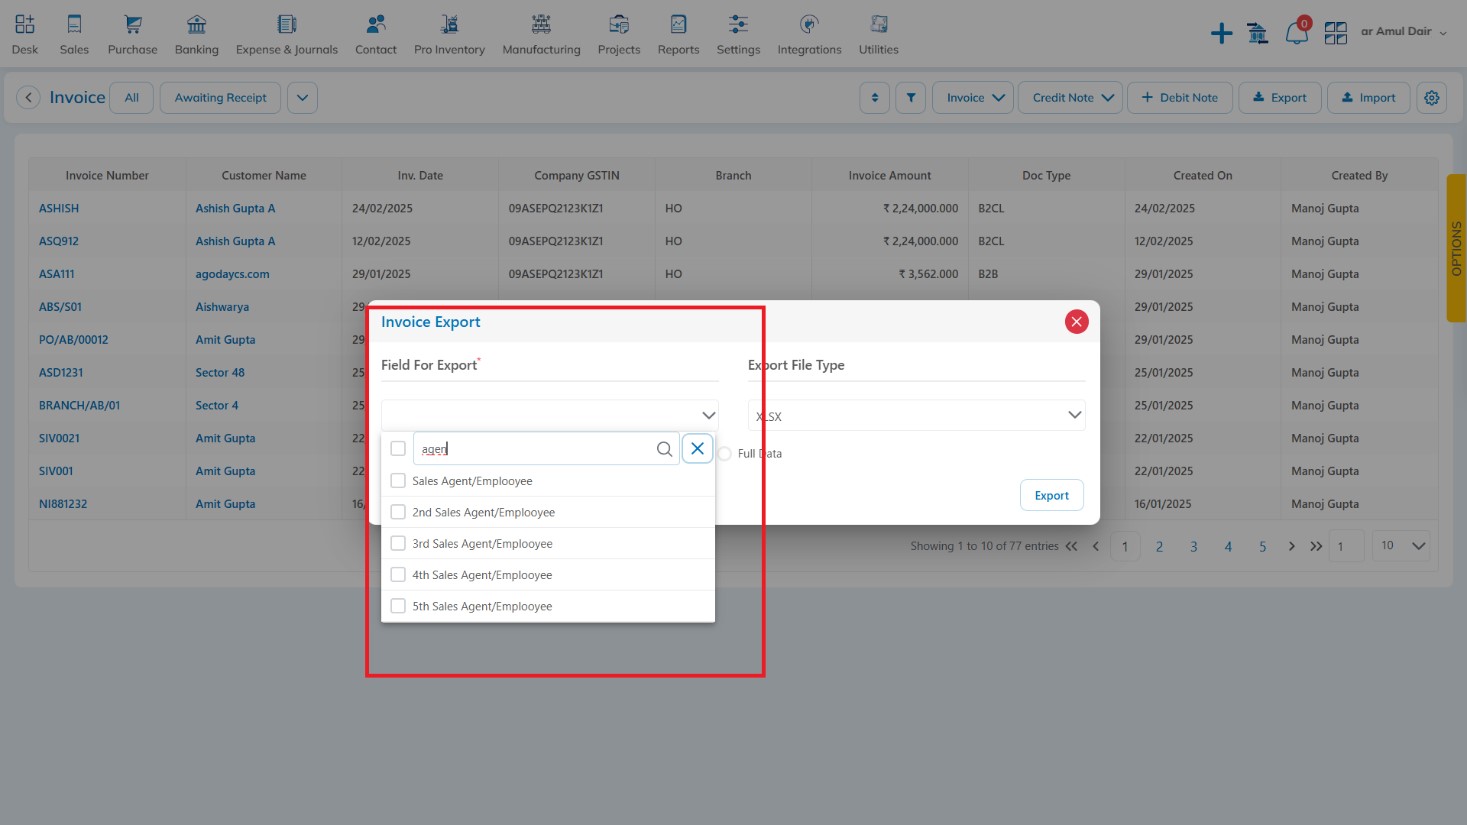This screenshot has width=1467, height=825.
Task: Expand the Invoice dropdown button
Action: (973, 98)
